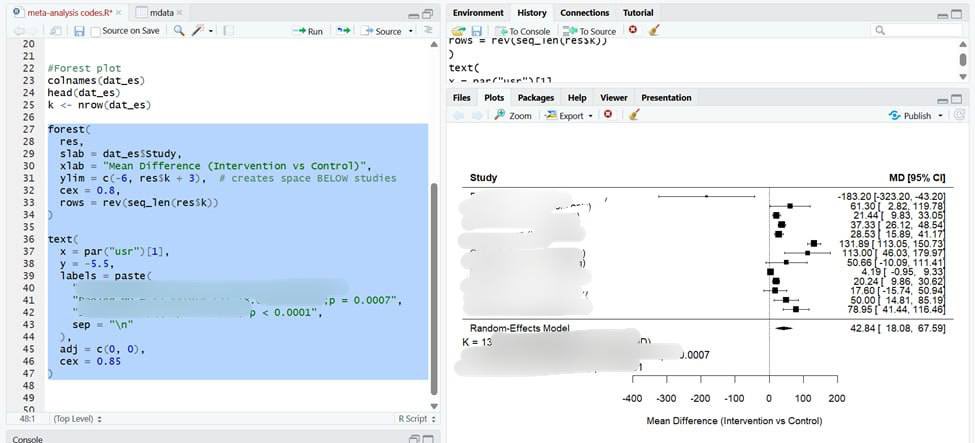Open the Environment tab
The image size is (975, 443).
pos(478,12)
